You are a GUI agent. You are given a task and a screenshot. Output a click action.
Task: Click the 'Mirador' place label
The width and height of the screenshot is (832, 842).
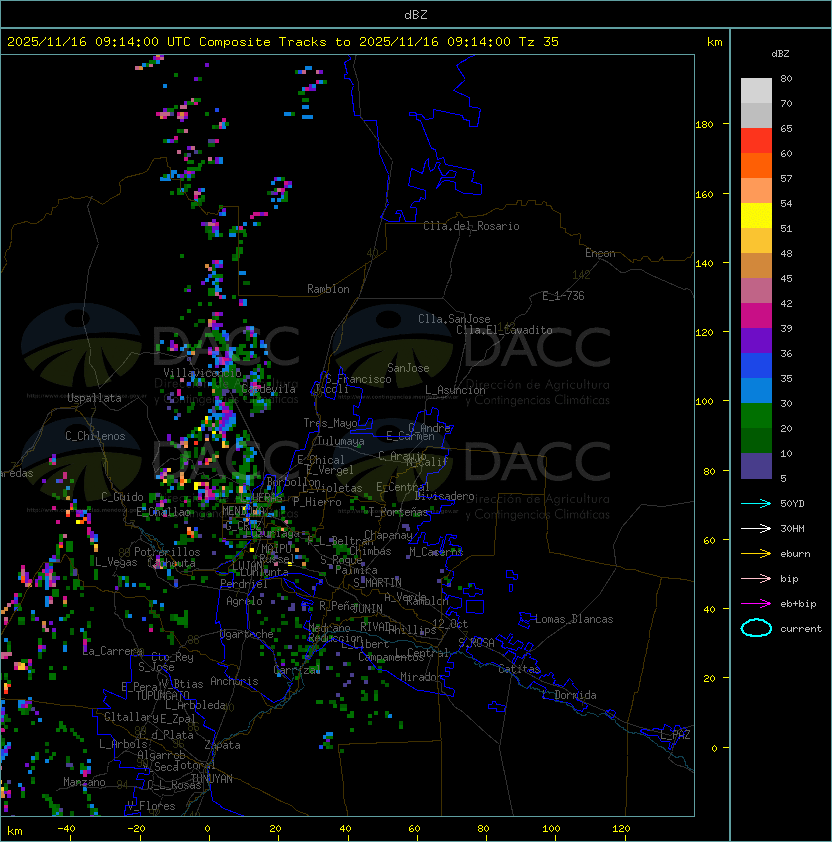pyautogui.click(x=421, y=678)
